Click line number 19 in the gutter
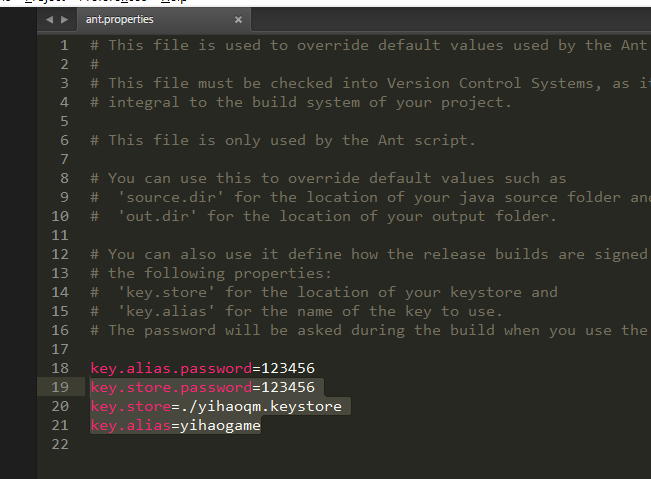 click(x=60, y=387)
